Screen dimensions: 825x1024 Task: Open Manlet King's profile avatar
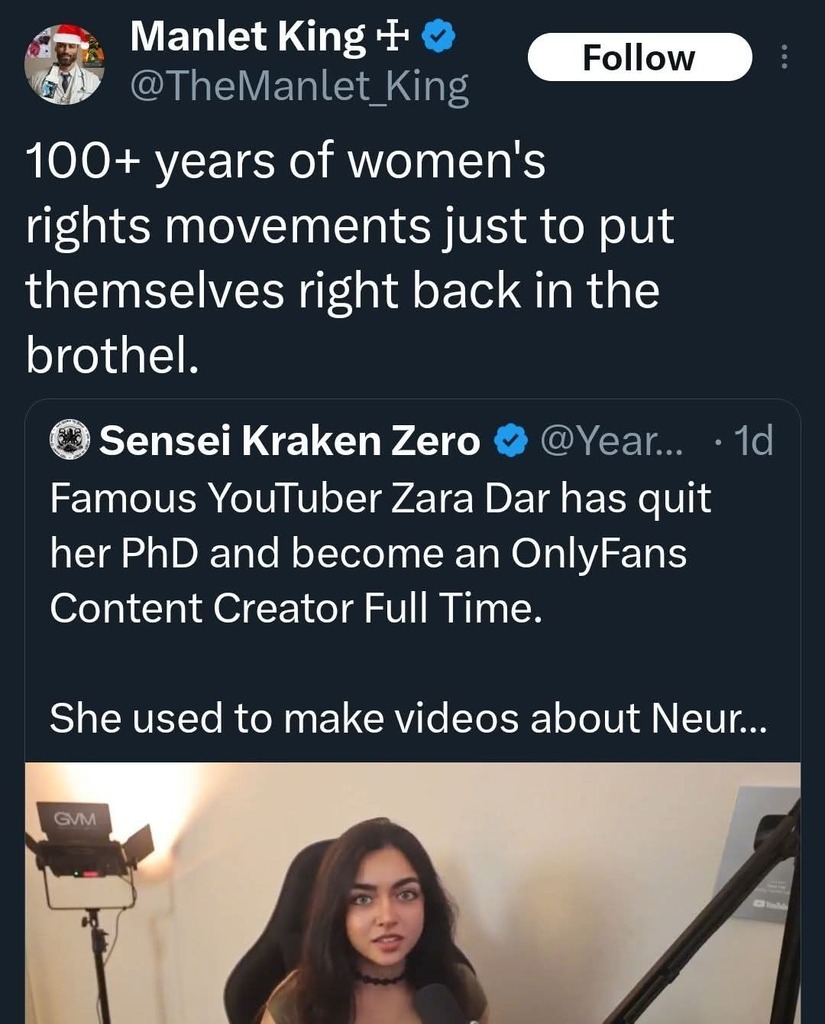pos(64,65)
